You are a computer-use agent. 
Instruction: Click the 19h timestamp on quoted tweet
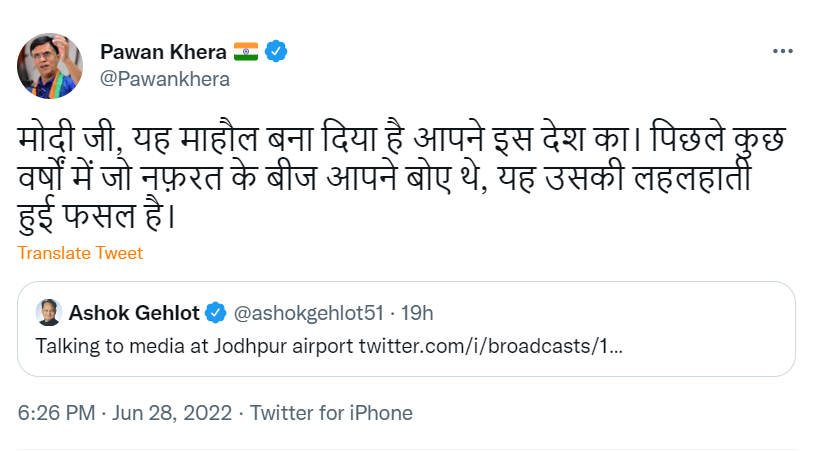click(x=415, y=313)
